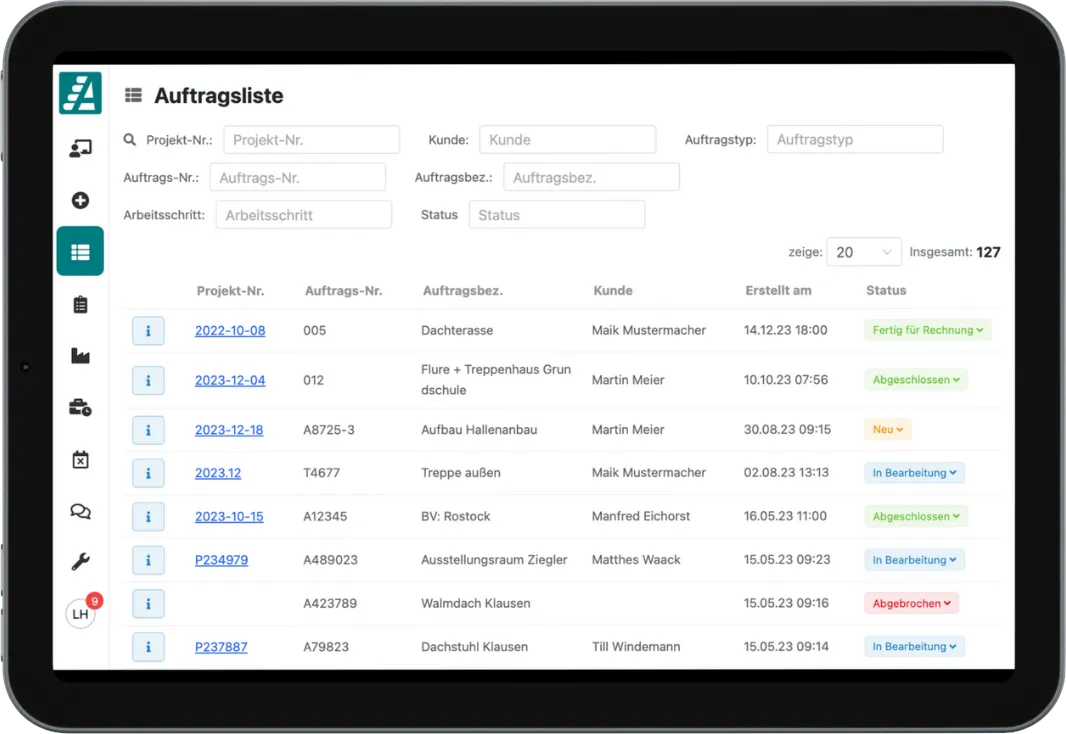Click the Kunde search field
This screenshot has width=1066, height=734.
tap(567, 140)
